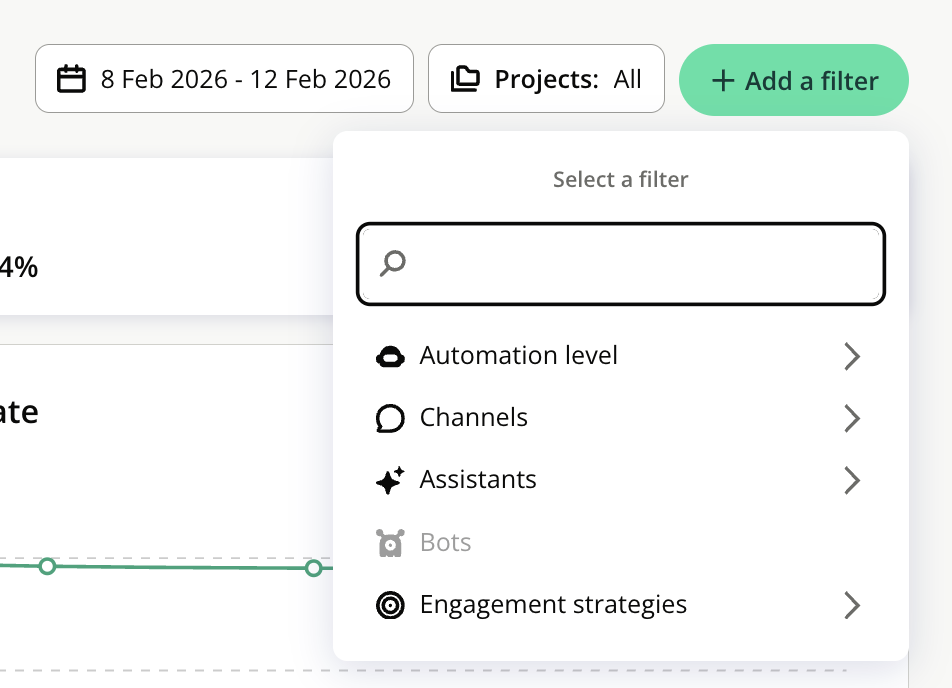
Task: Expand the Engagement strategies chevron arrow
Action: [x=851, y=605]
